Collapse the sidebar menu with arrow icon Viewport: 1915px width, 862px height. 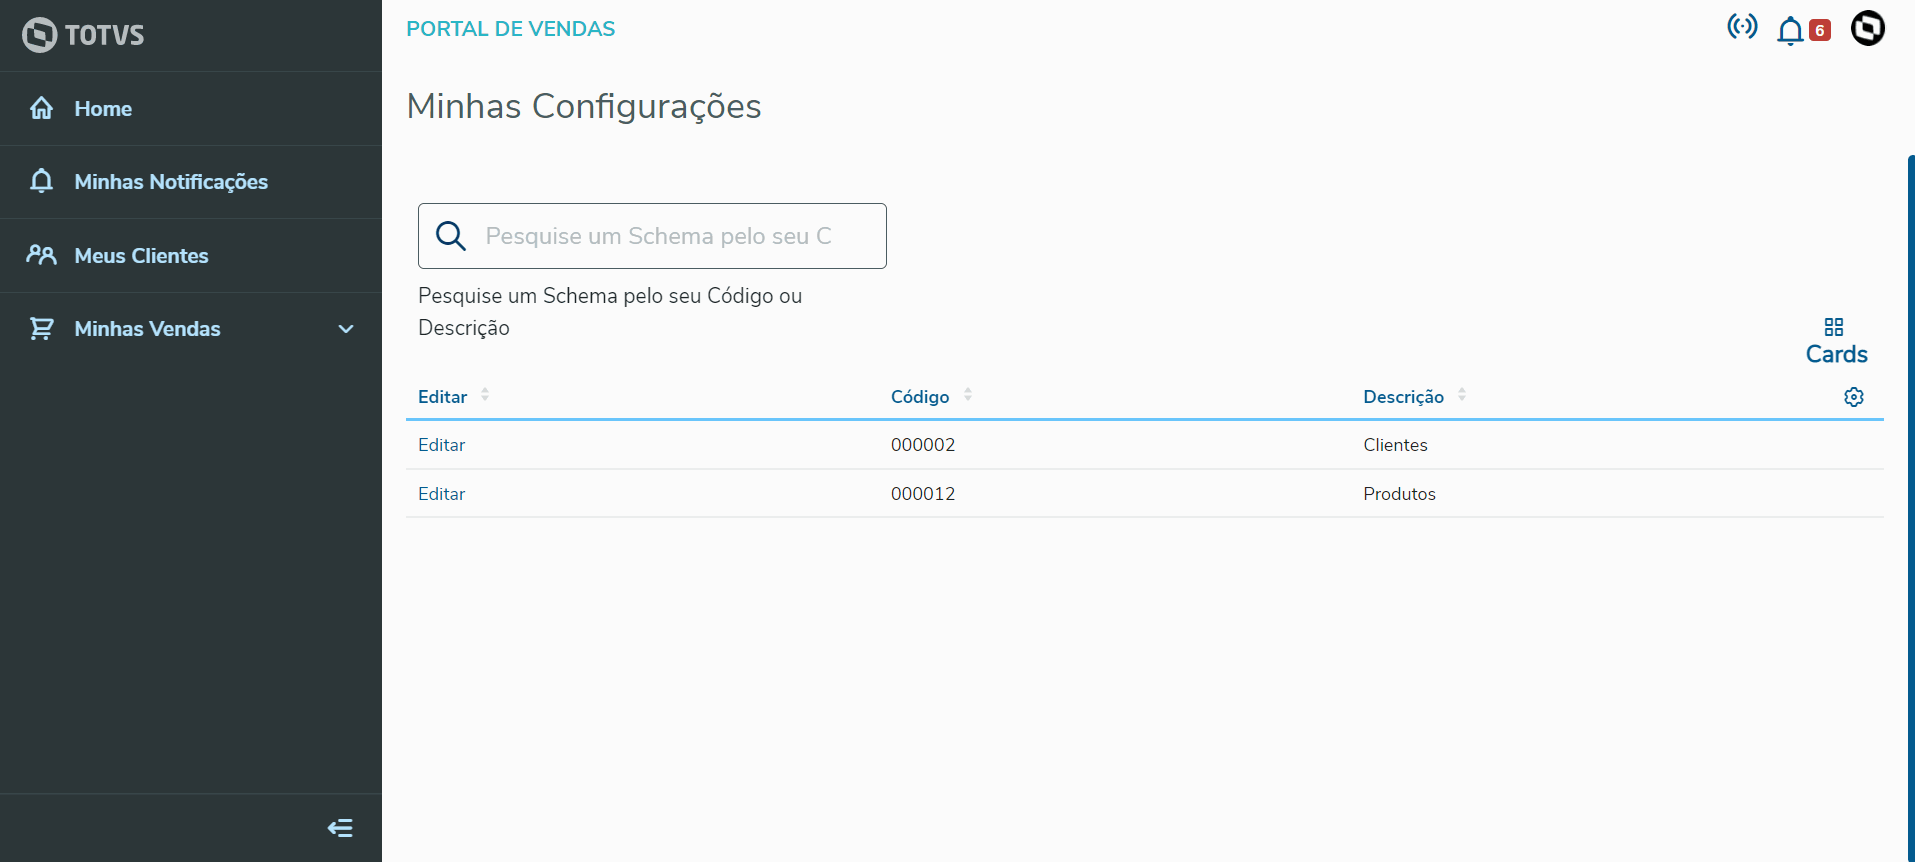coord(340,828)
